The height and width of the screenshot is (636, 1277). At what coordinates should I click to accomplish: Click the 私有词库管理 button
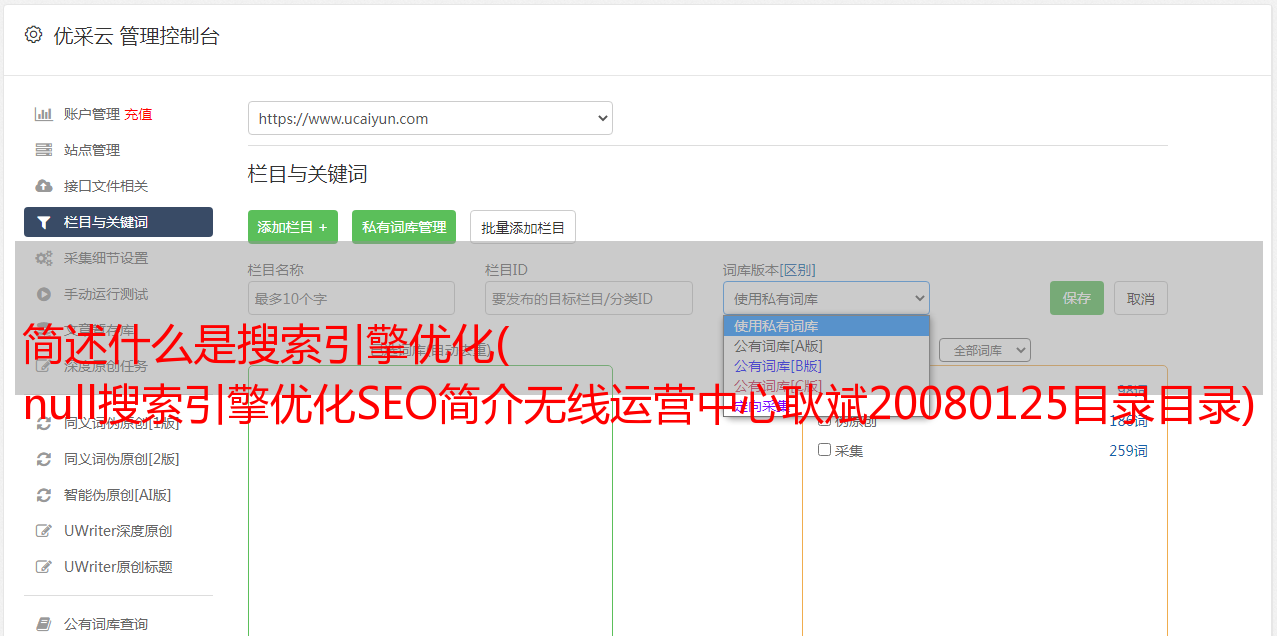point(404,227)
